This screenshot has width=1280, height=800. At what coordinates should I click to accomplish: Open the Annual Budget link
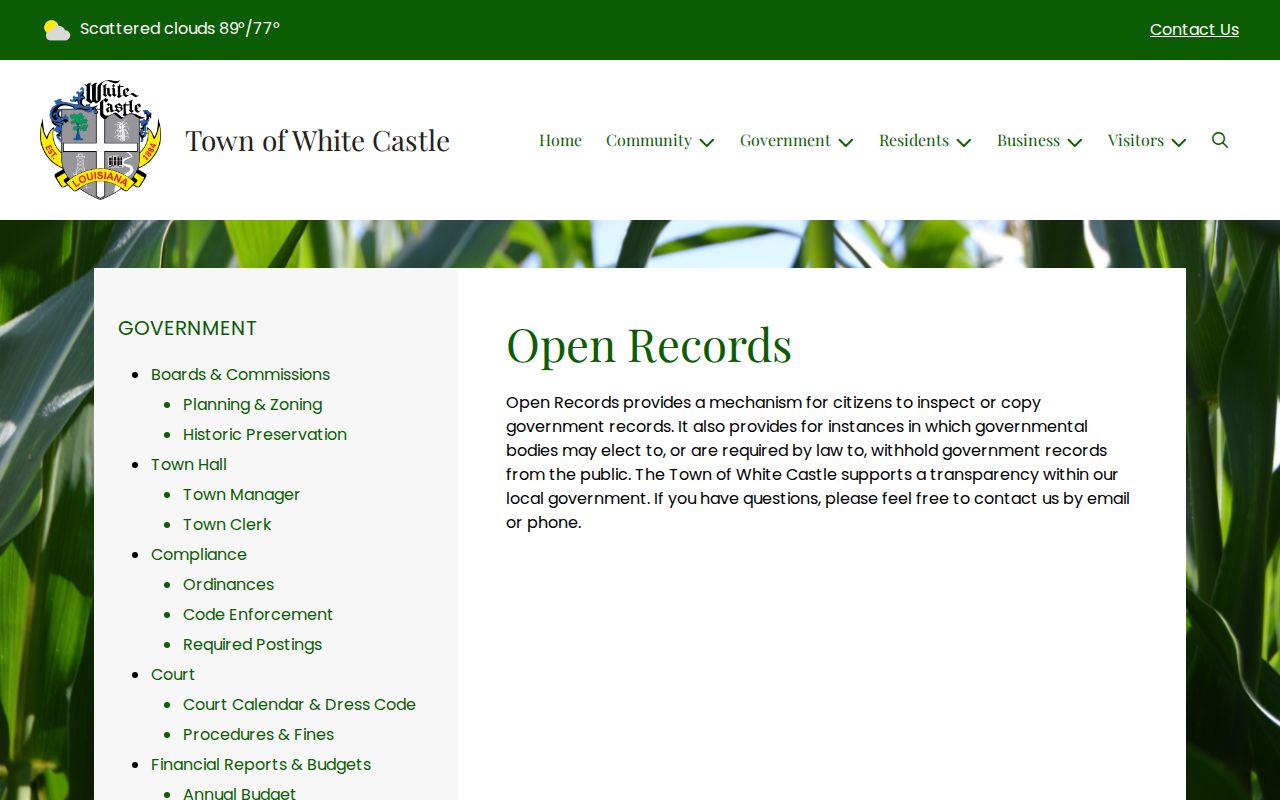coord(239,793)
